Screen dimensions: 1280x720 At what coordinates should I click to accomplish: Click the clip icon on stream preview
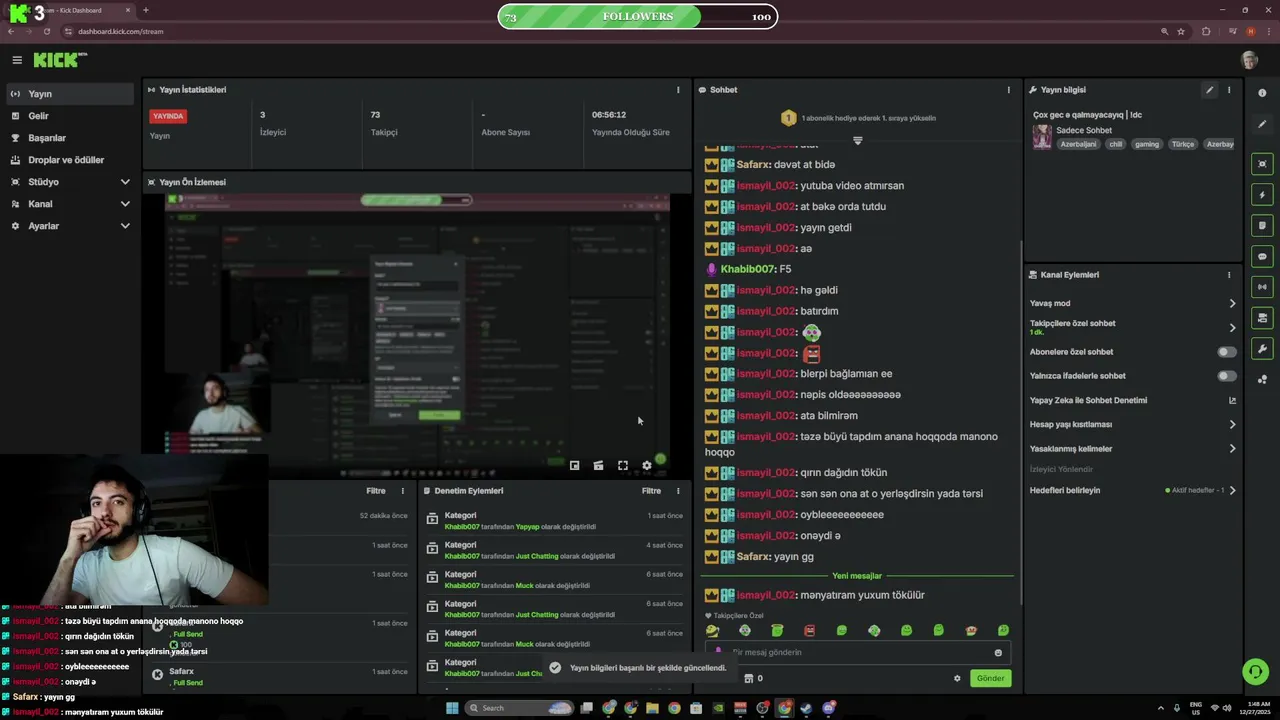598,465
